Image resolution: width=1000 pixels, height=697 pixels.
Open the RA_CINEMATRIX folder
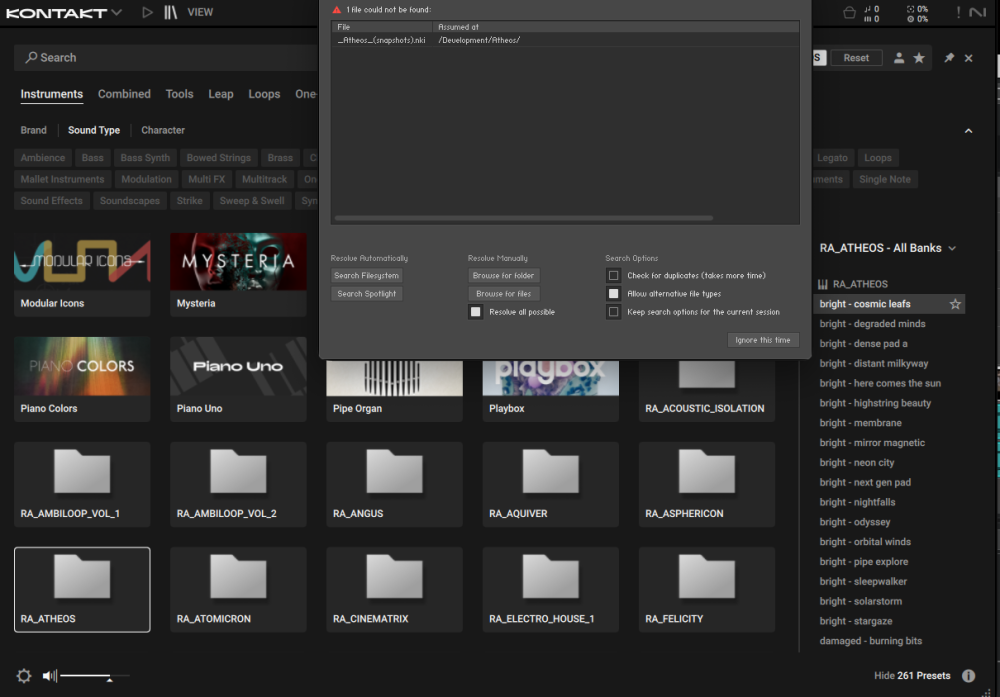pos(394,590)
